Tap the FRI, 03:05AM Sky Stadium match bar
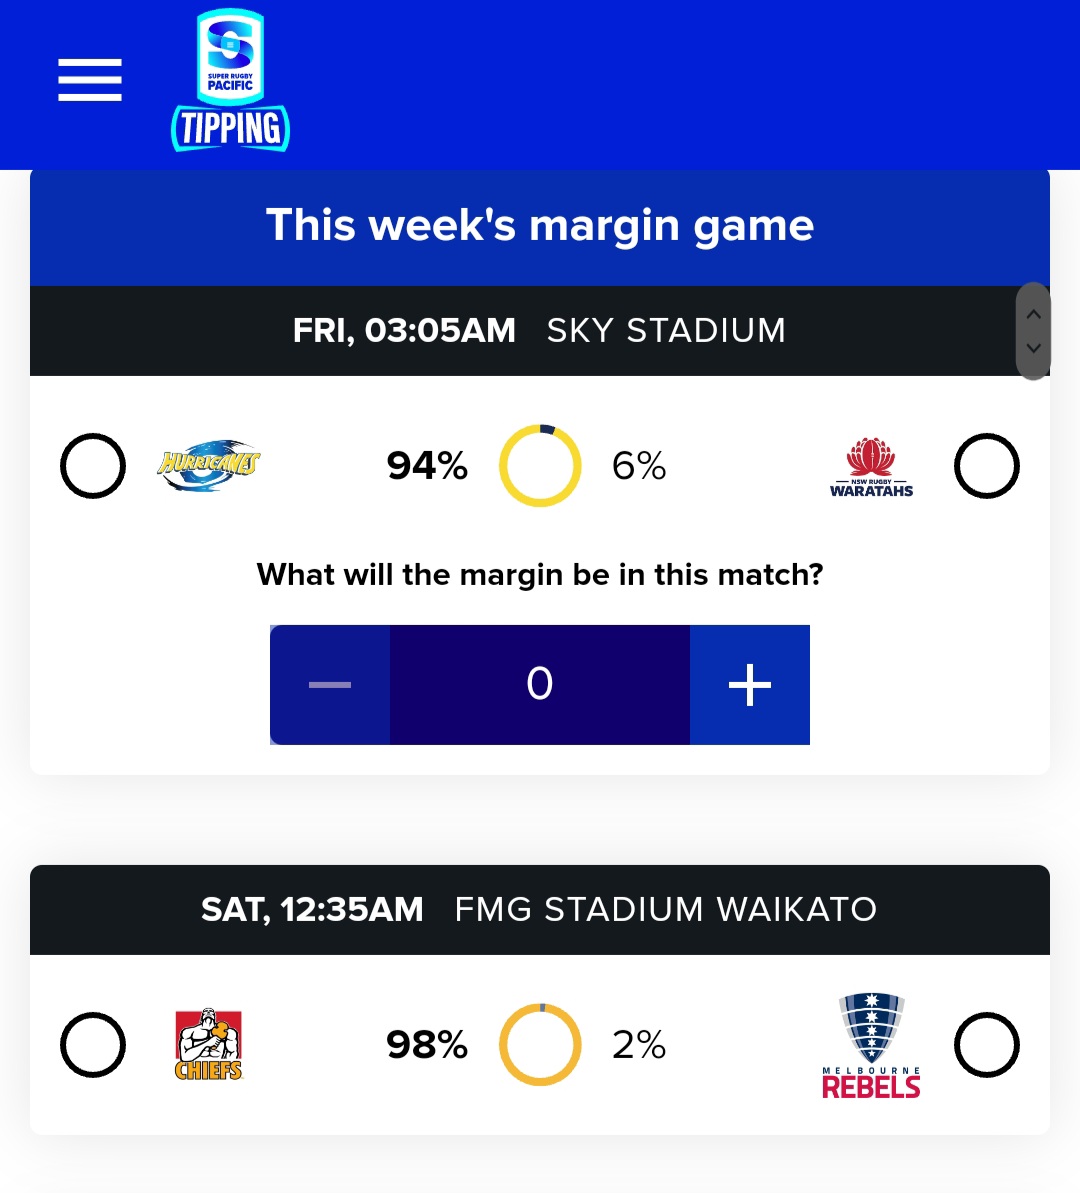This screenshot has width=1080, height=1193. click(540, 331)
